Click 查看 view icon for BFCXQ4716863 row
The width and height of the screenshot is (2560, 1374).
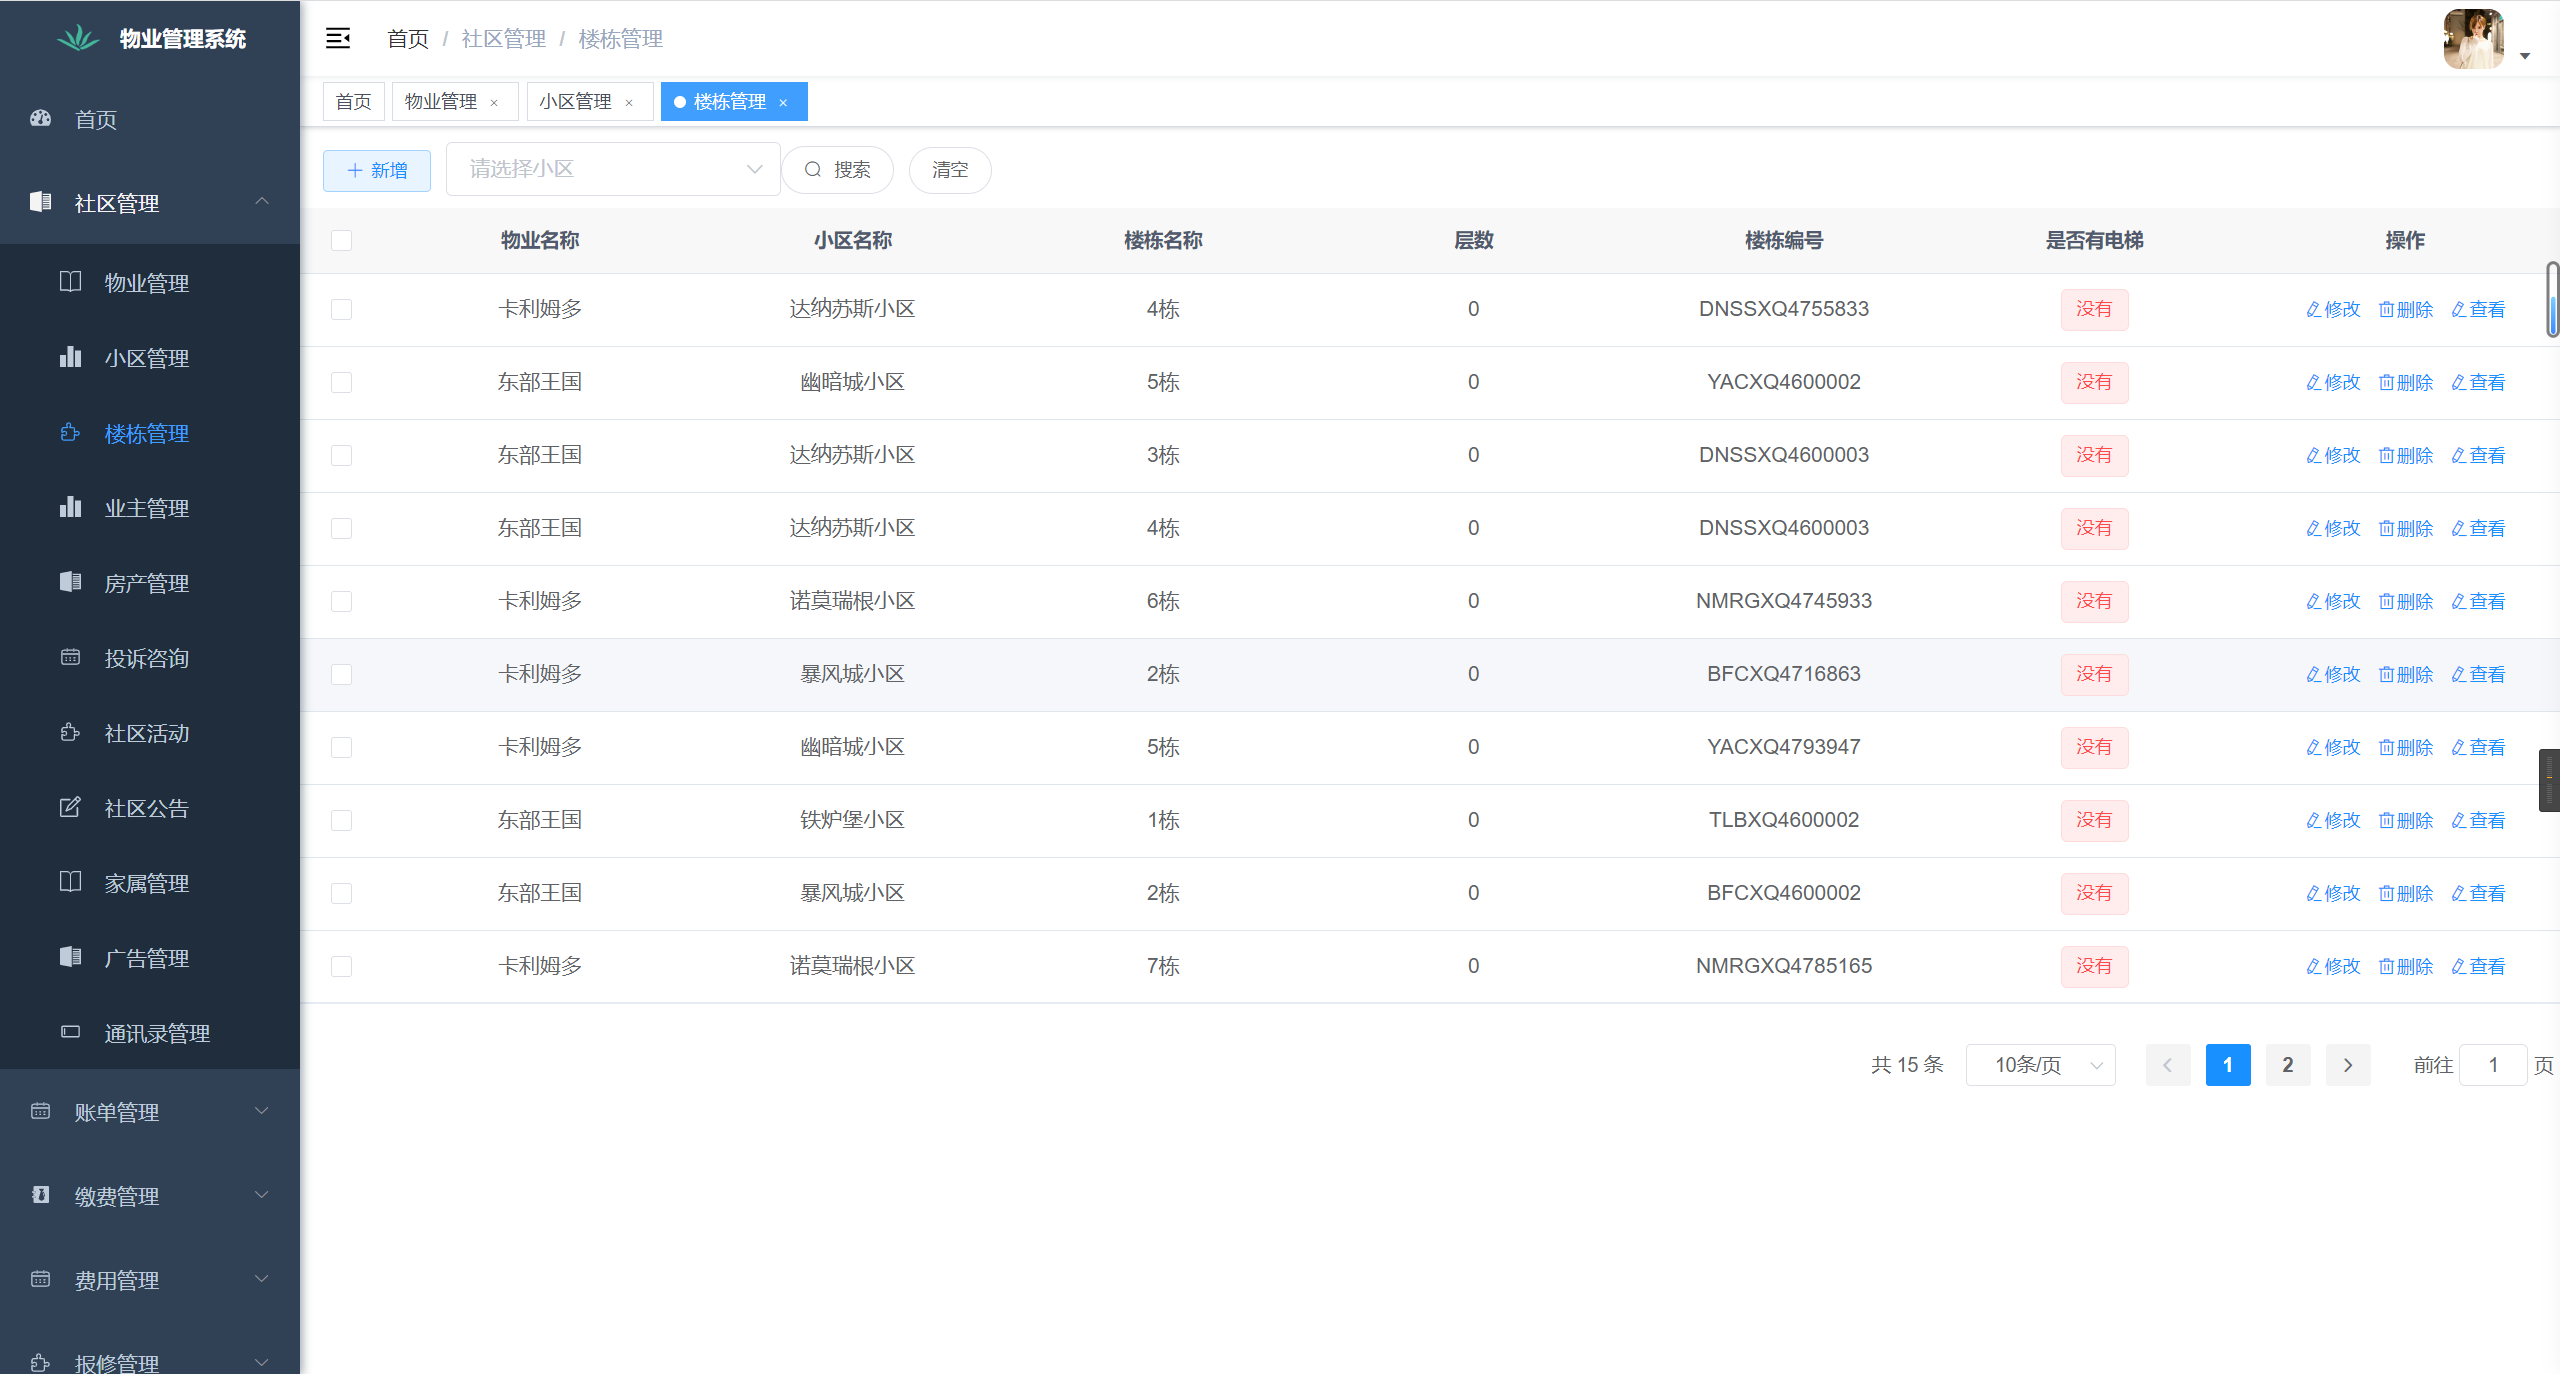point(2458,674)
